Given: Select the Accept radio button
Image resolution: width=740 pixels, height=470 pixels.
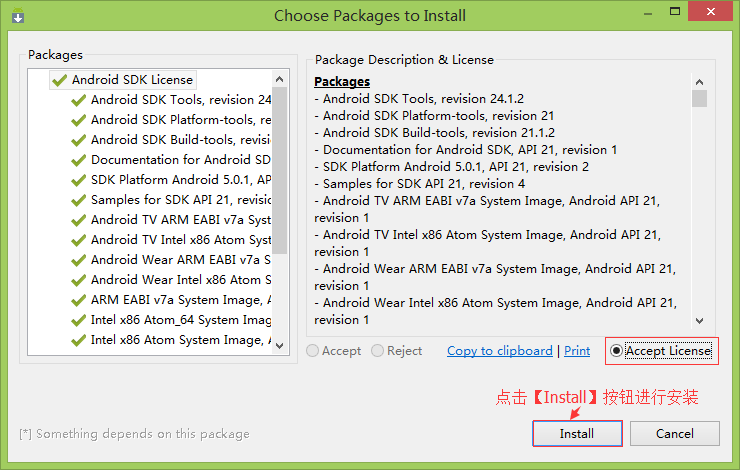Looking at the screenshot, I should (334, 351).
